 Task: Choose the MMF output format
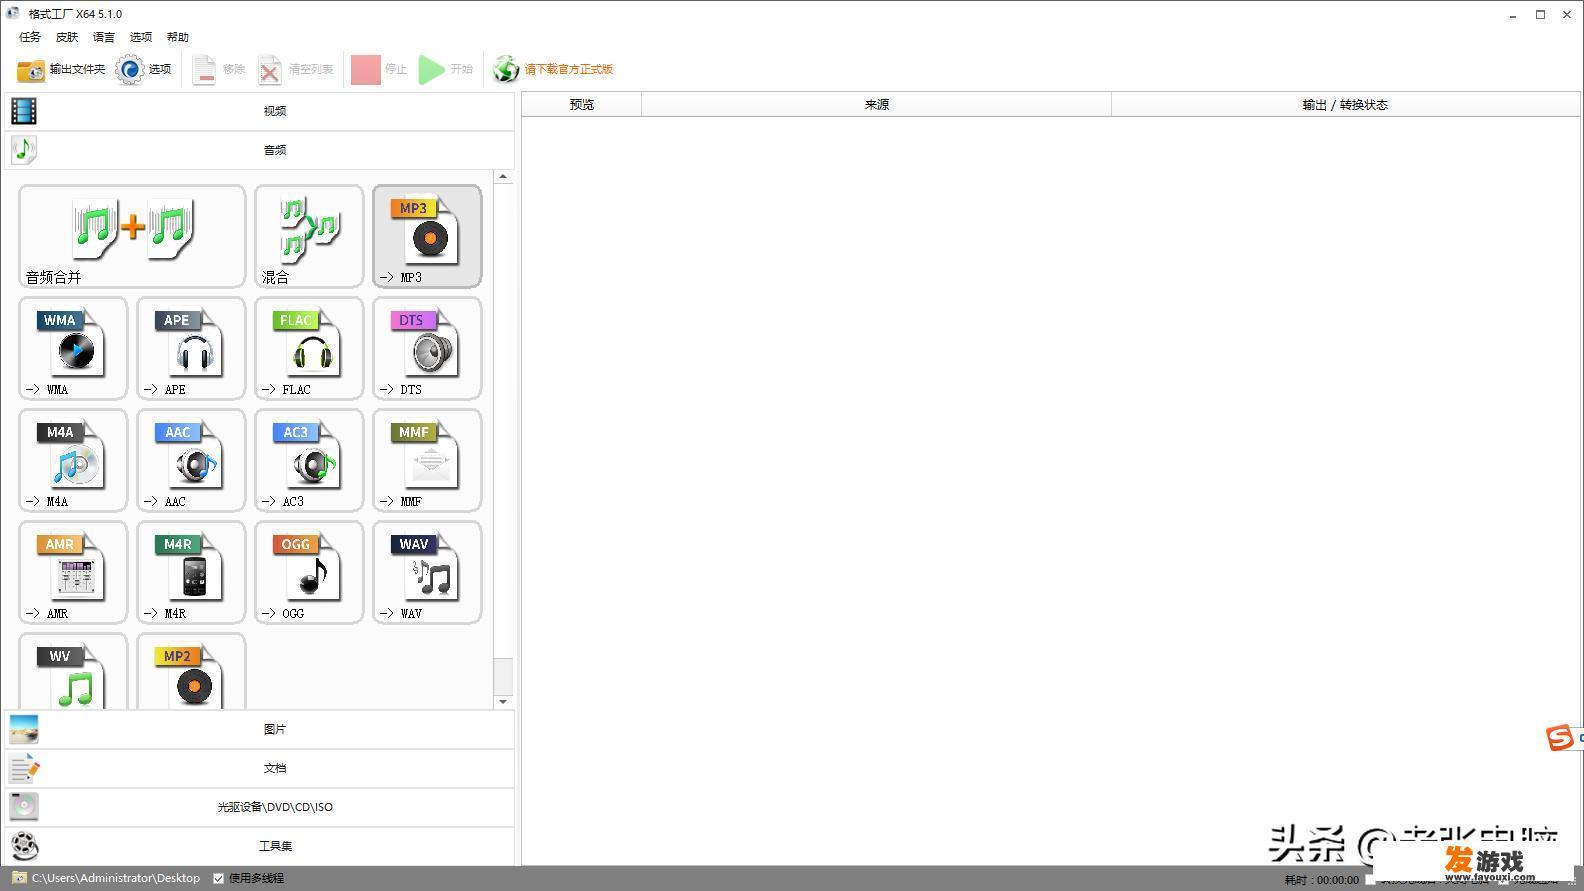(427, 460)
